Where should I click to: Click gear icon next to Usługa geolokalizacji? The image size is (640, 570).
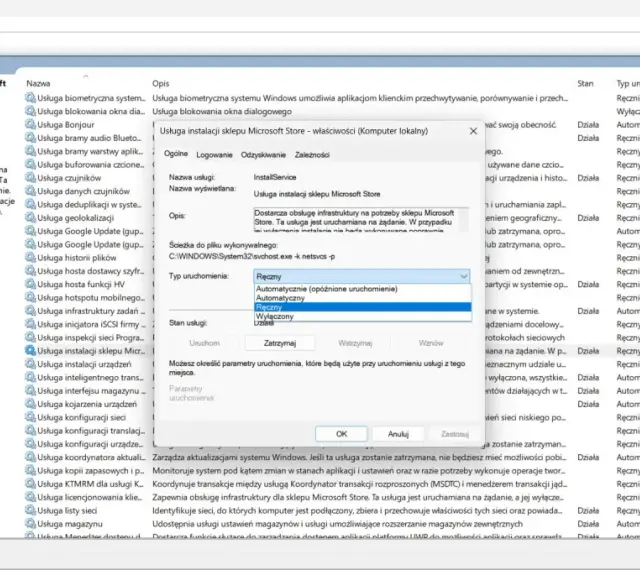(30, 218)
